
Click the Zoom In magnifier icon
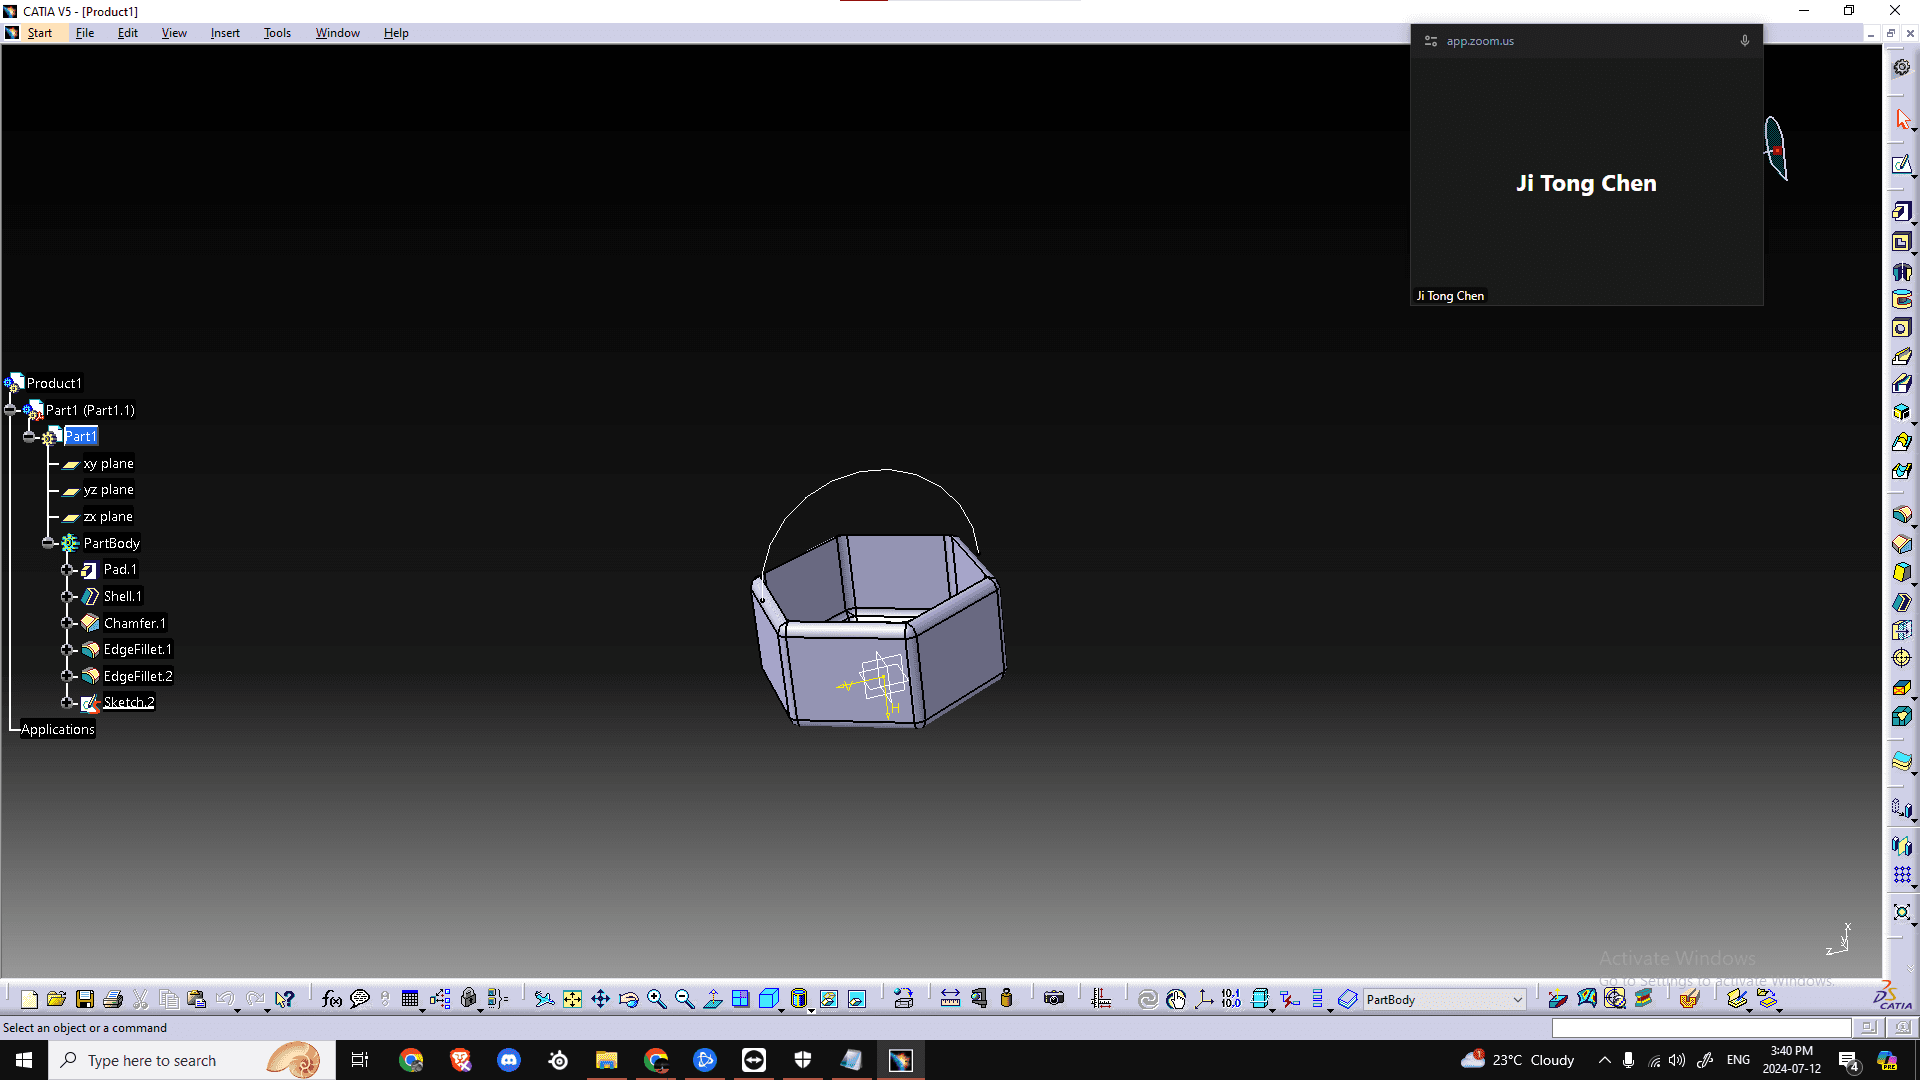[656, 998]
